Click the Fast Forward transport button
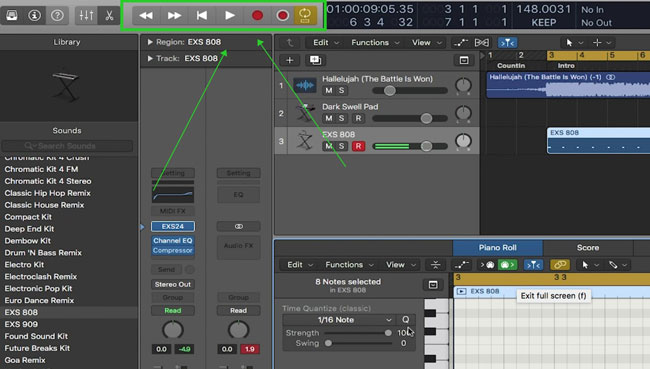The height and width of the screenshot is (369, 650). (174, 15)
